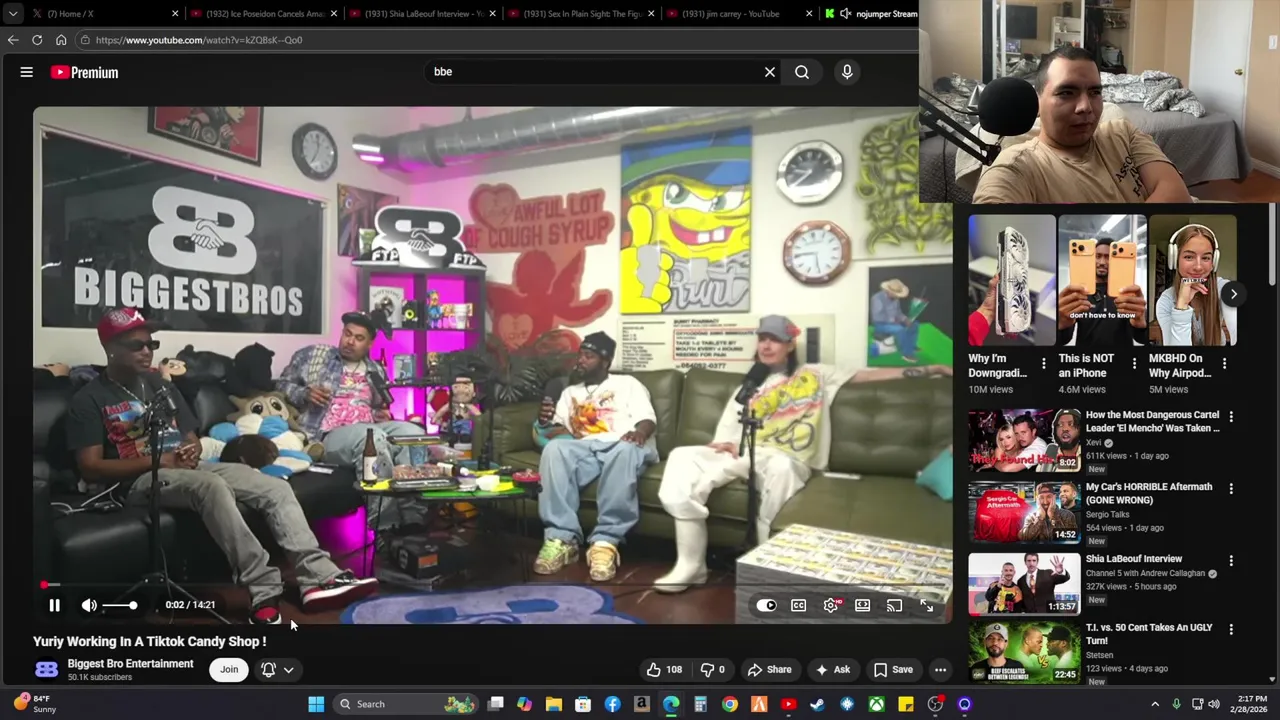Reload the page
Screen dimensions: 1280x720
37,40
